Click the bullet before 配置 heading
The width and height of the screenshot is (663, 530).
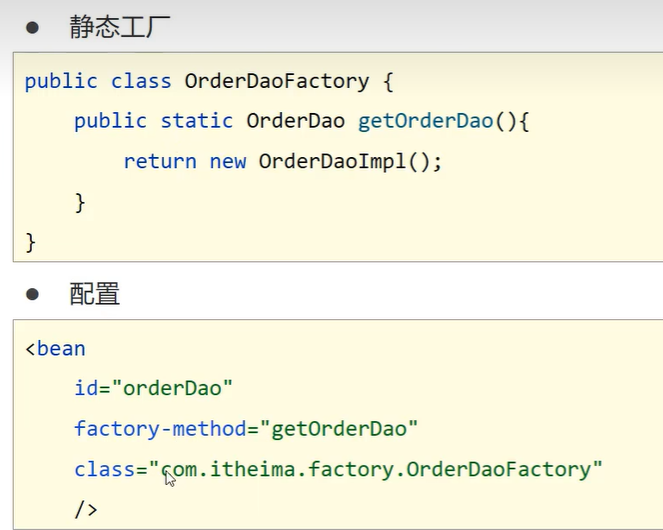[32, 294]
